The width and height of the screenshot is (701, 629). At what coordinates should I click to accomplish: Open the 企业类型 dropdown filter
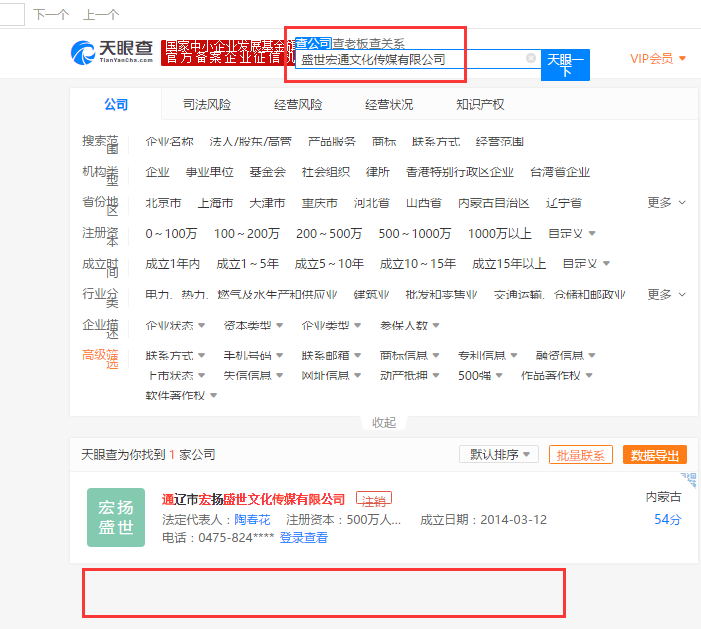pyautogui.click(x=331, y=325)
